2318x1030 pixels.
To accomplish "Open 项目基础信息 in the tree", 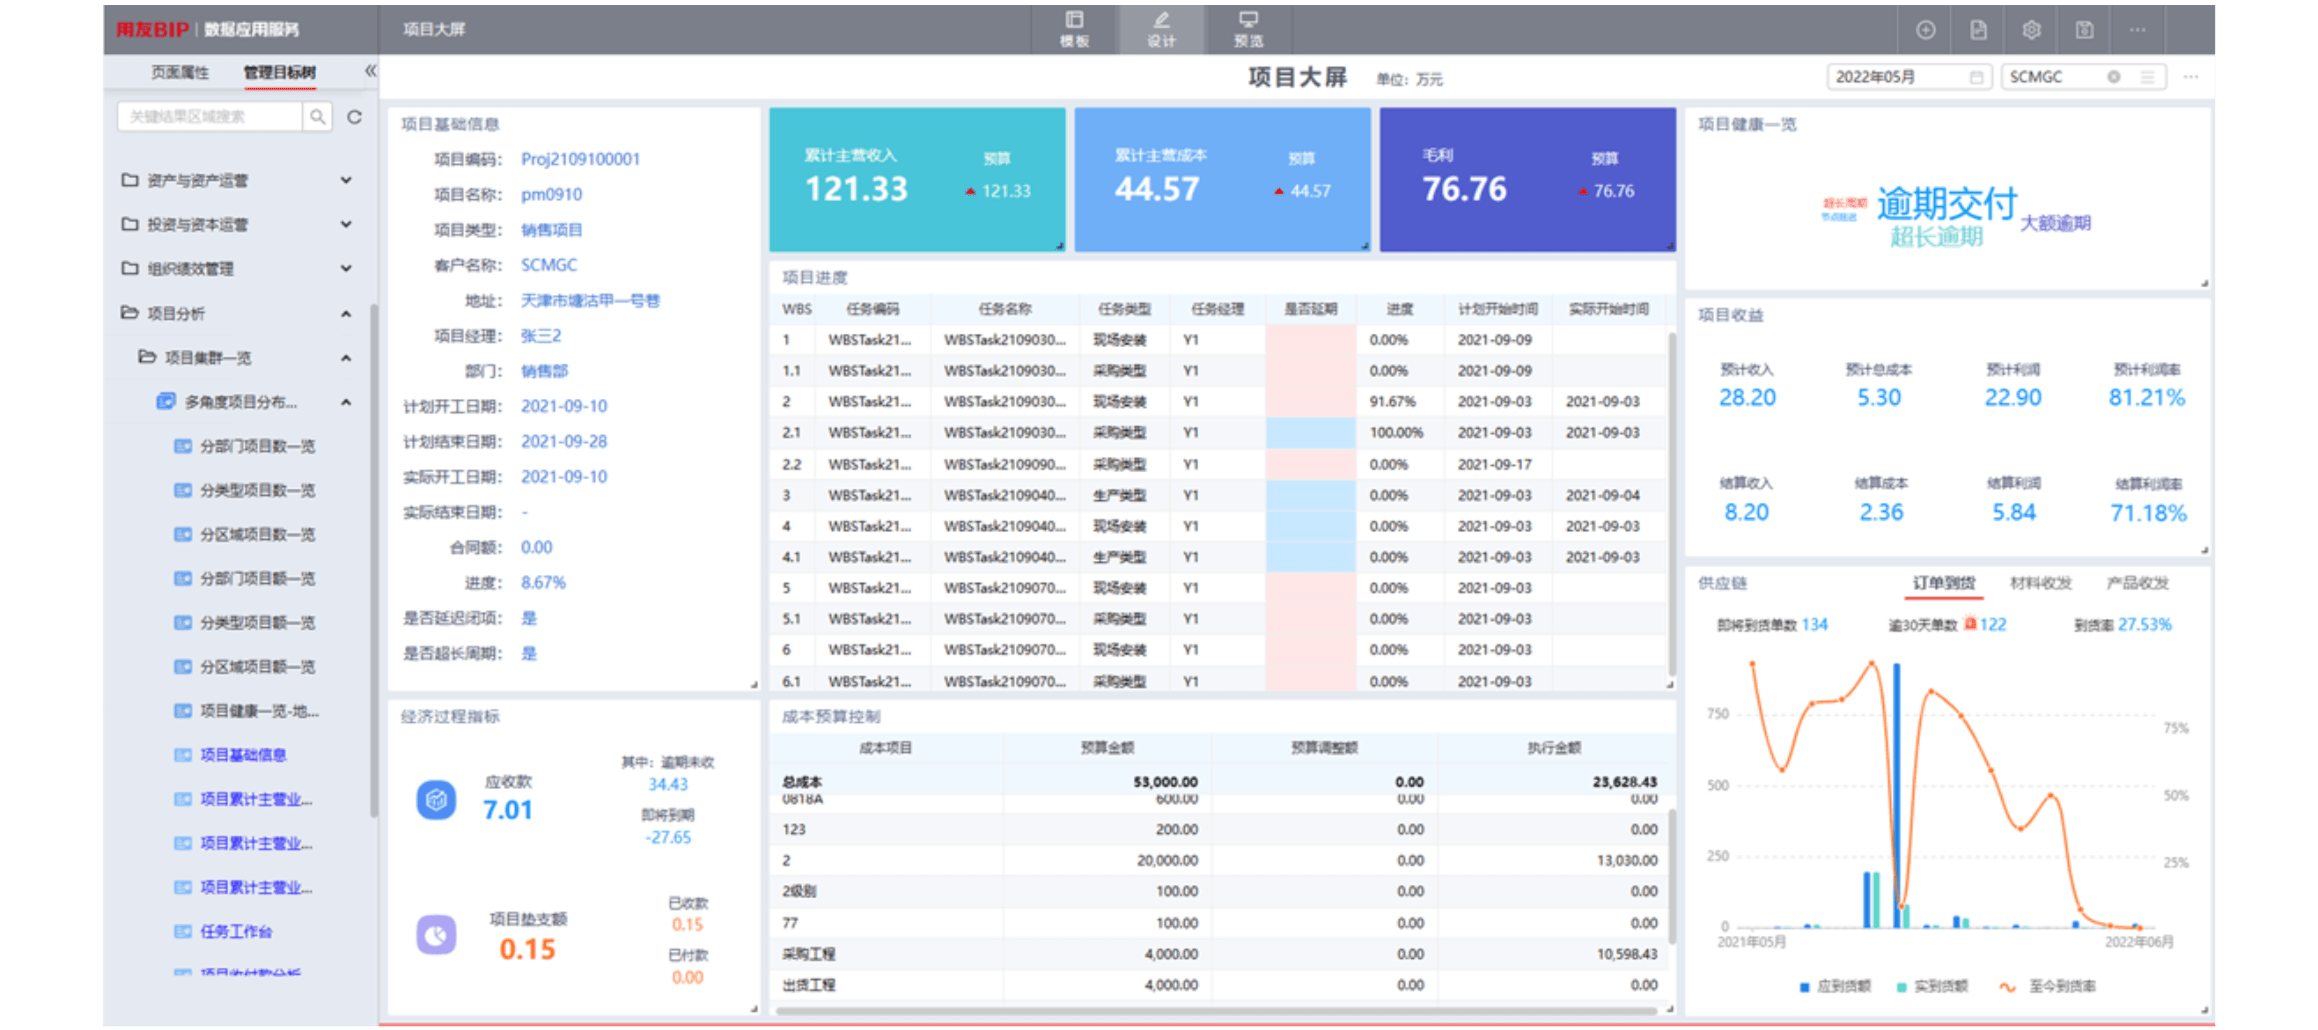I will (243, 755).
